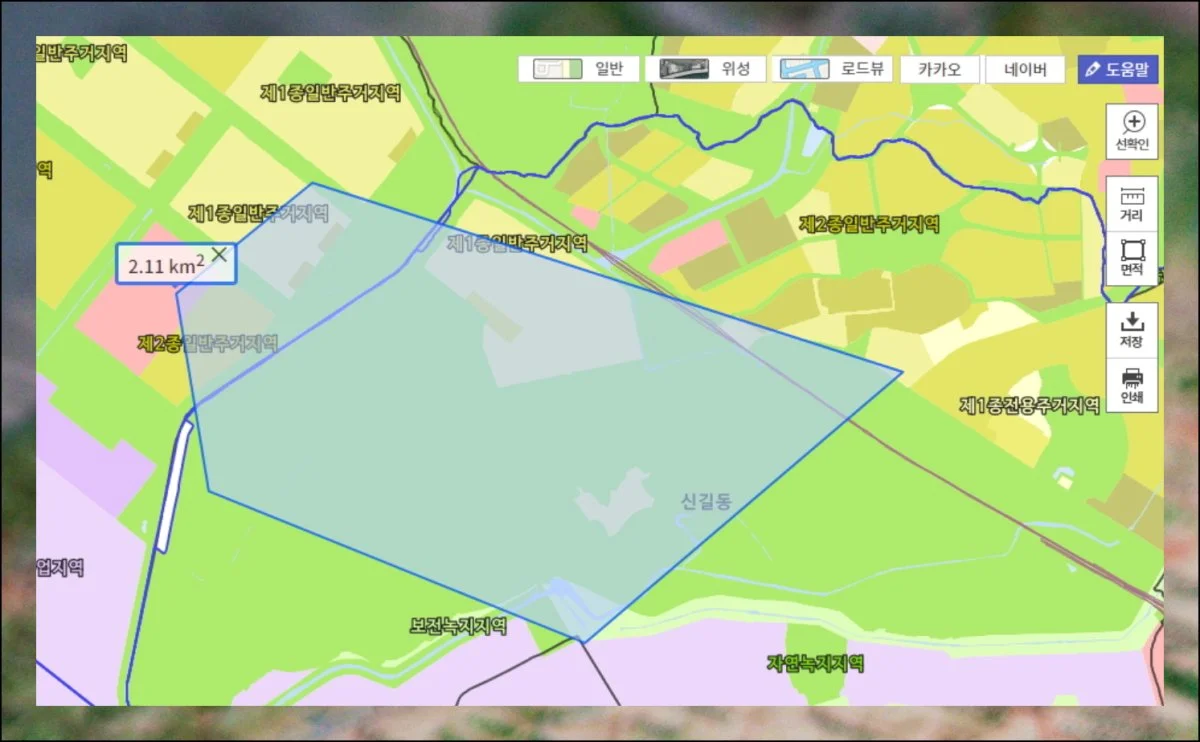Click the 보전녹지지역 zone label
The height and width of the screenshot is (742, 1200).
coord(458,627)
